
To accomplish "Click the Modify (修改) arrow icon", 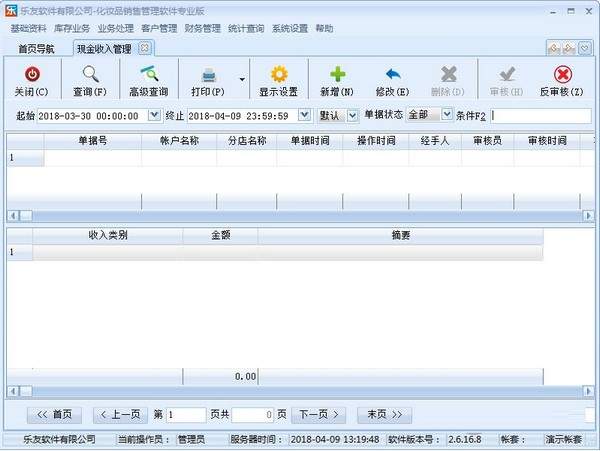I will pyautogui.click(x=391, y=75).
